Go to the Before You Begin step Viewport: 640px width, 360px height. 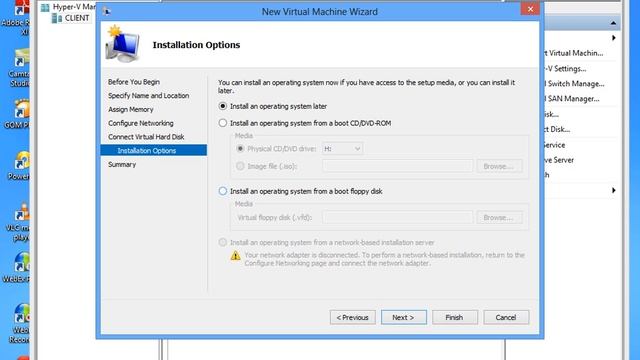click(x=134, y=82)
